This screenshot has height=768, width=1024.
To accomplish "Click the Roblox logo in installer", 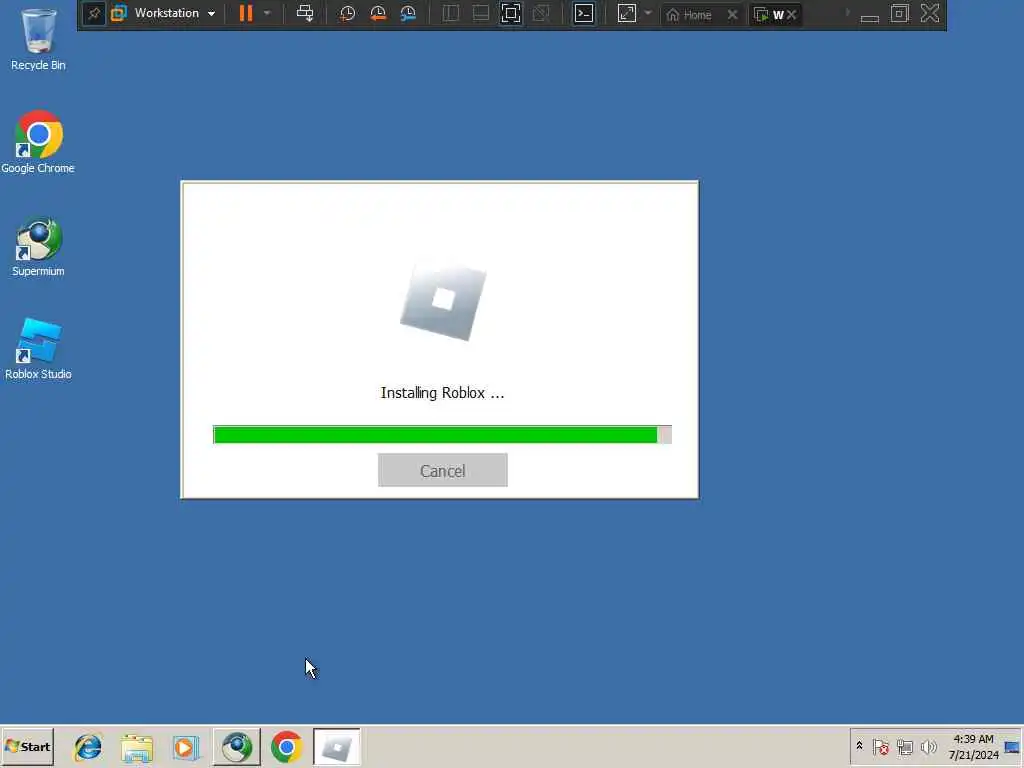I will pos(443,300).
